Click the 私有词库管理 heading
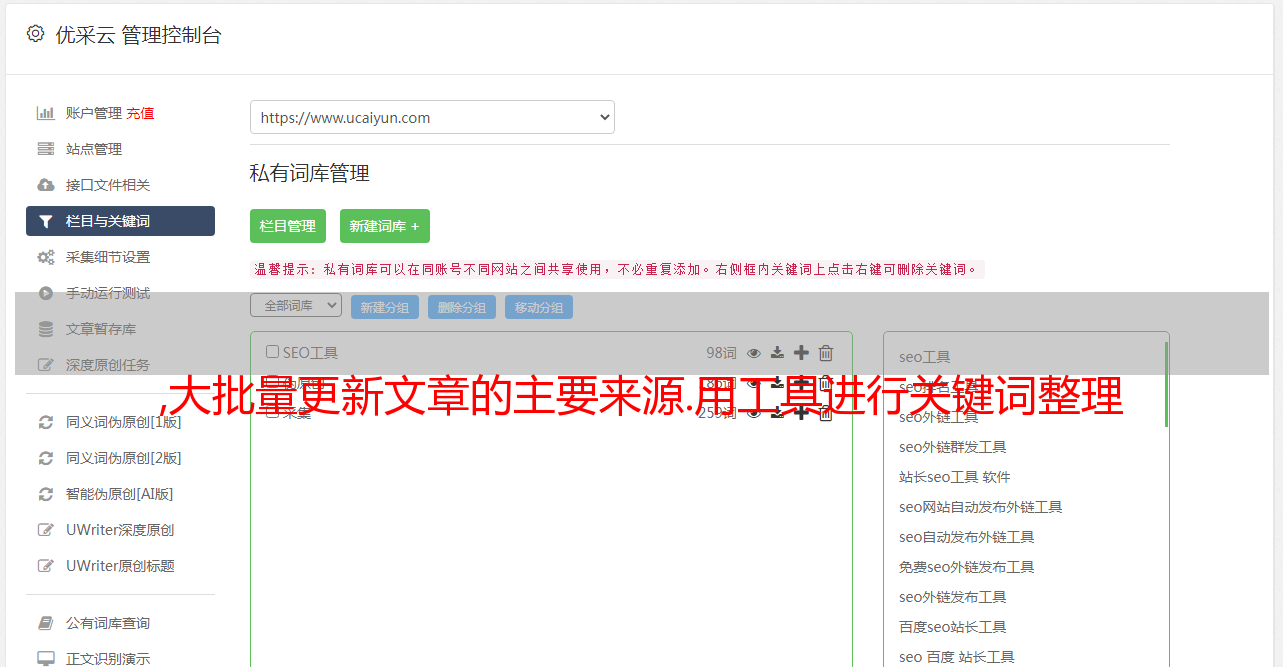 310,173
